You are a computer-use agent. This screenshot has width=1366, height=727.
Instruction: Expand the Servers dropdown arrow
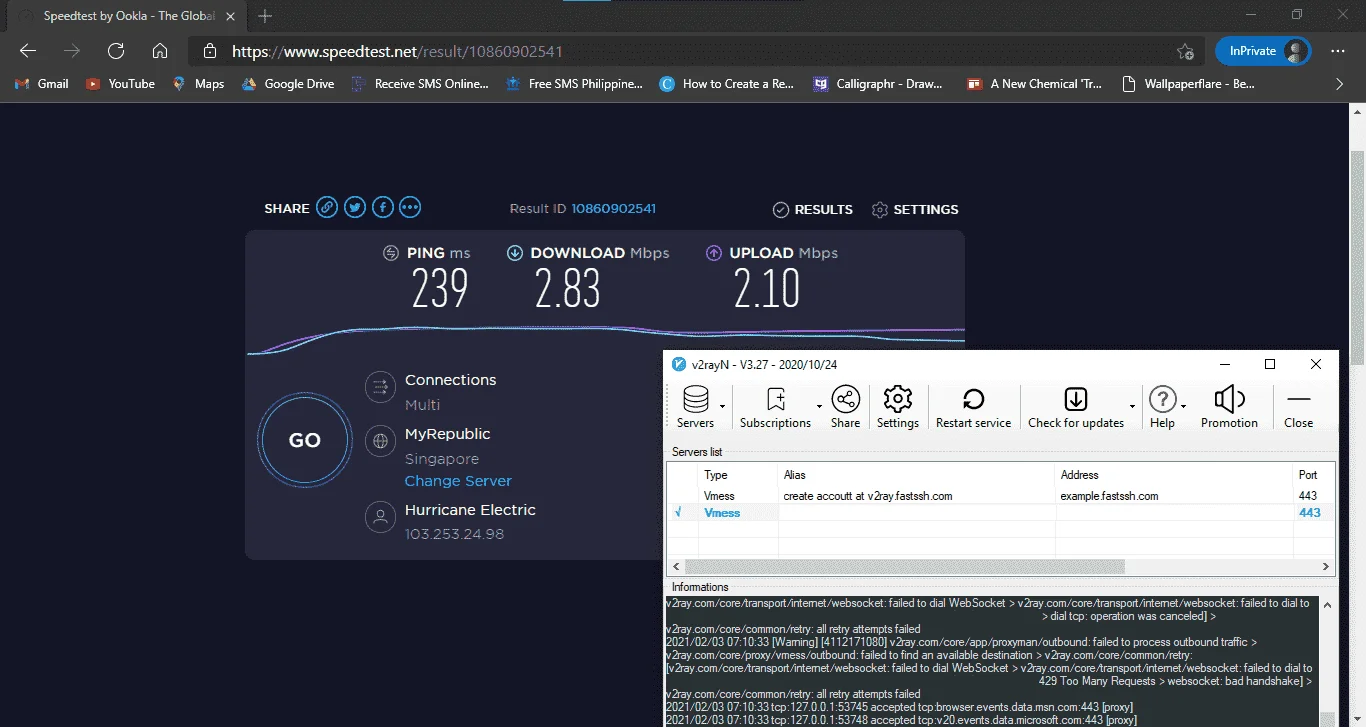[722, 406]
